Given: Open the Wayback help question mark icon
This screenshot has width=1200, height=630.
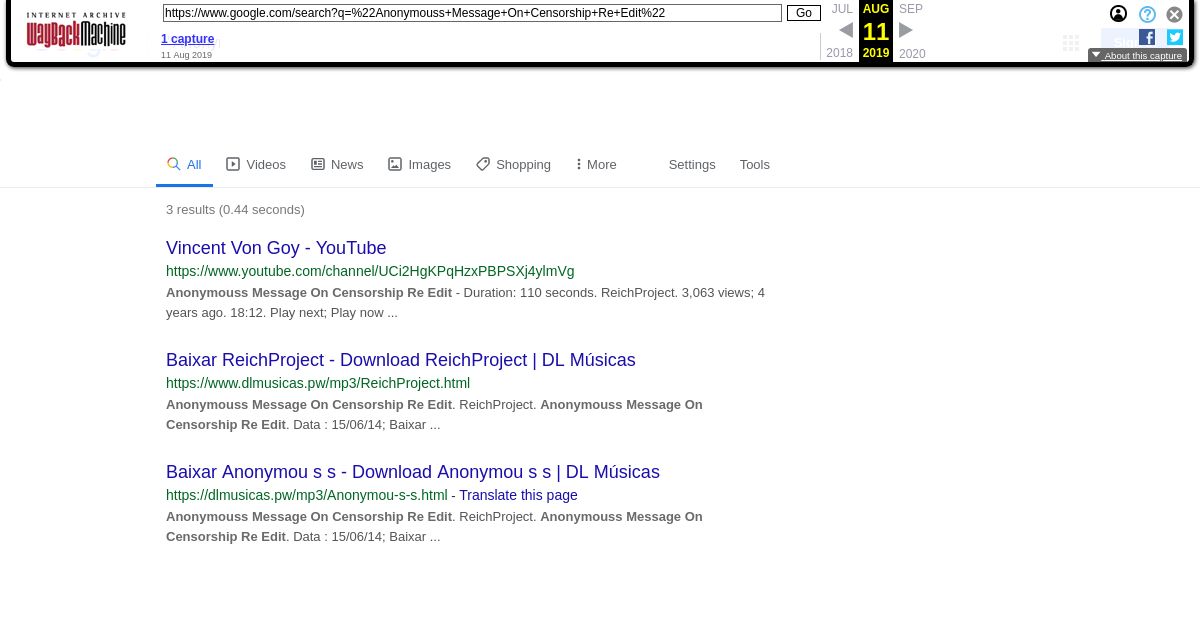Looking at the screenshot, I should click(1147, 14).
